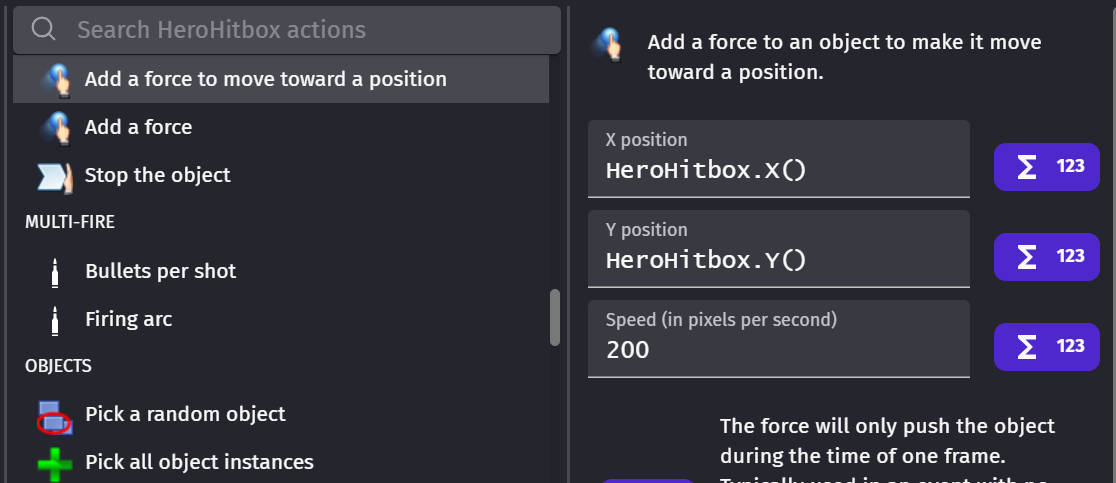Click the Stop the object icon
Viewport: 1116px width, 483px height.
[x=56, y=175]
